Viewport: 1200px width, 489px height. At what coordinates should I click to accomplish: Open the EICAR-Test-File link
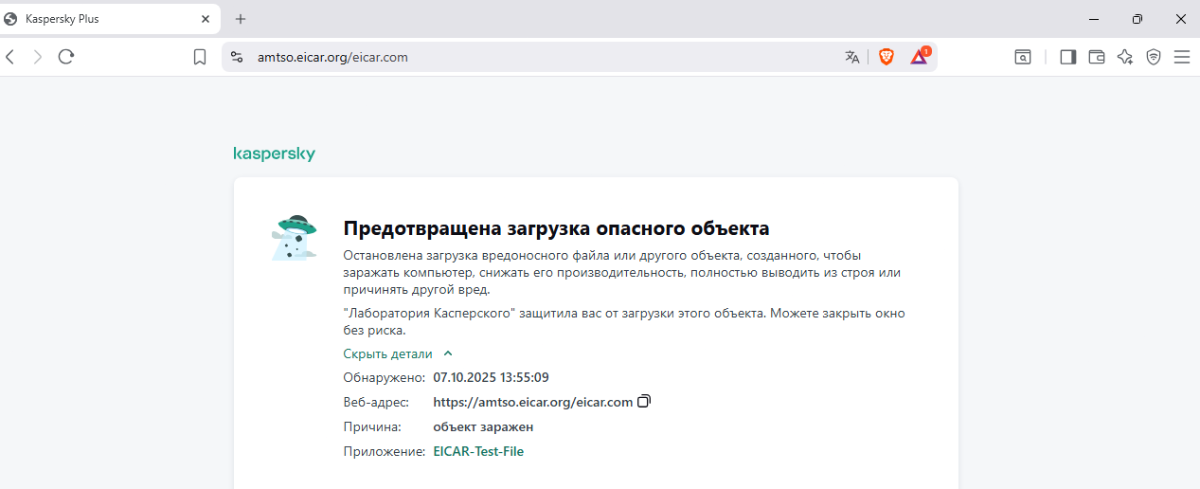coord(478,451)
